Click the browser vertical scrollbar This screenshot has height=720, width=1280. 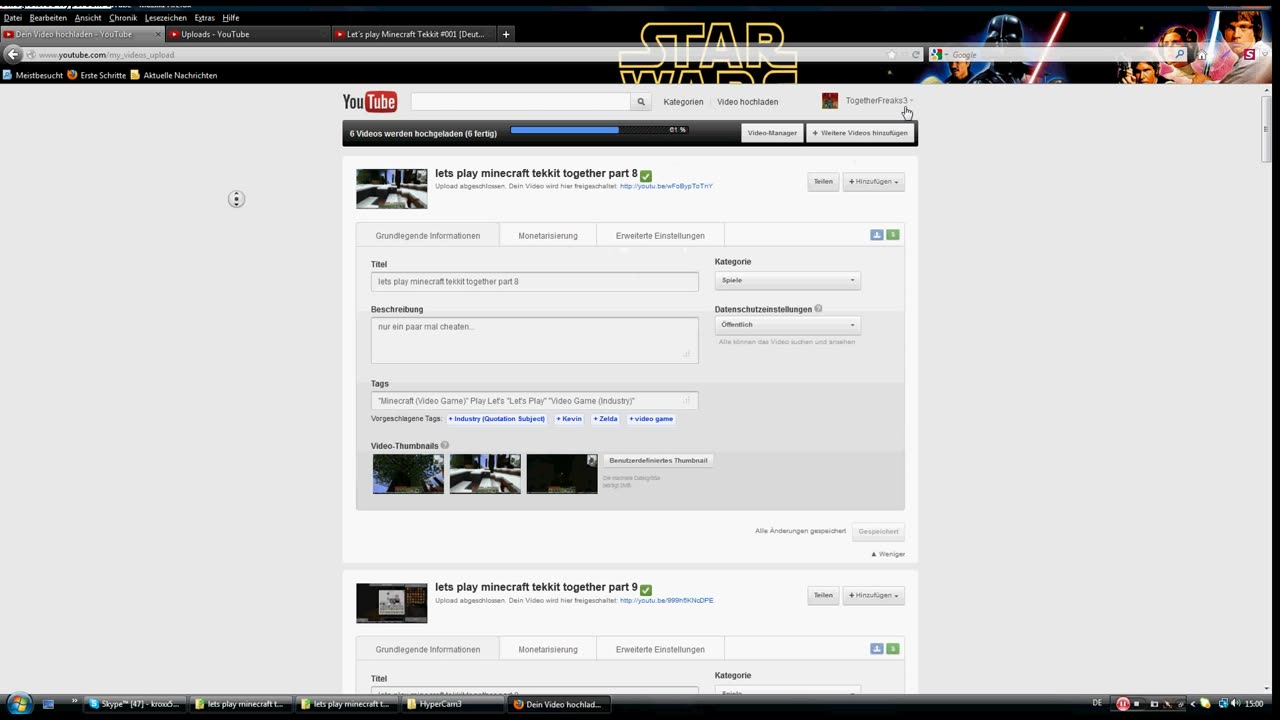pyautogui.click(x=1267, y=127)
